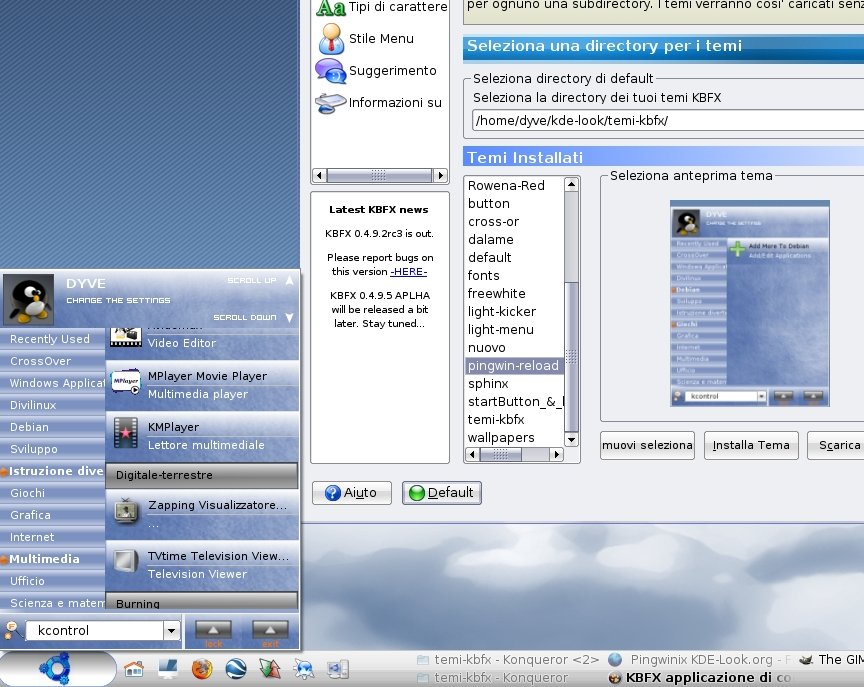This screenshot has height=687, width=864.
Task: Select the pingwin-reload theme entry
Action: pyautogui.click(x=513, y=366)
